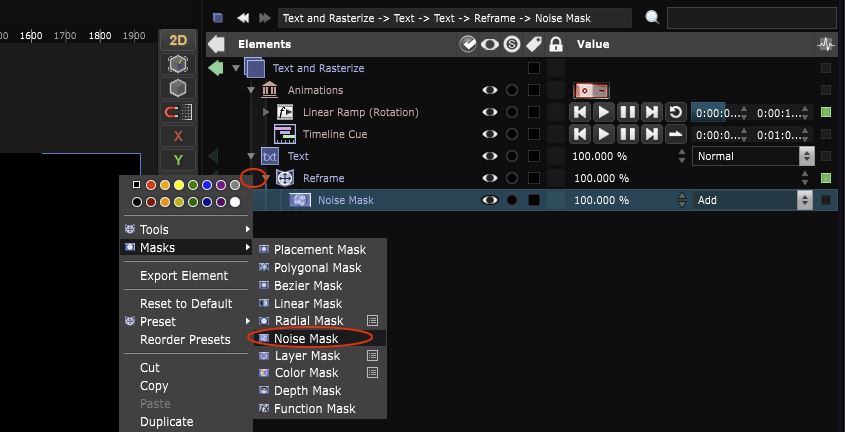Click the magnet snap-to-grid icon
Image resolution: width=845 pixels, height=432 pixels.
178,112
